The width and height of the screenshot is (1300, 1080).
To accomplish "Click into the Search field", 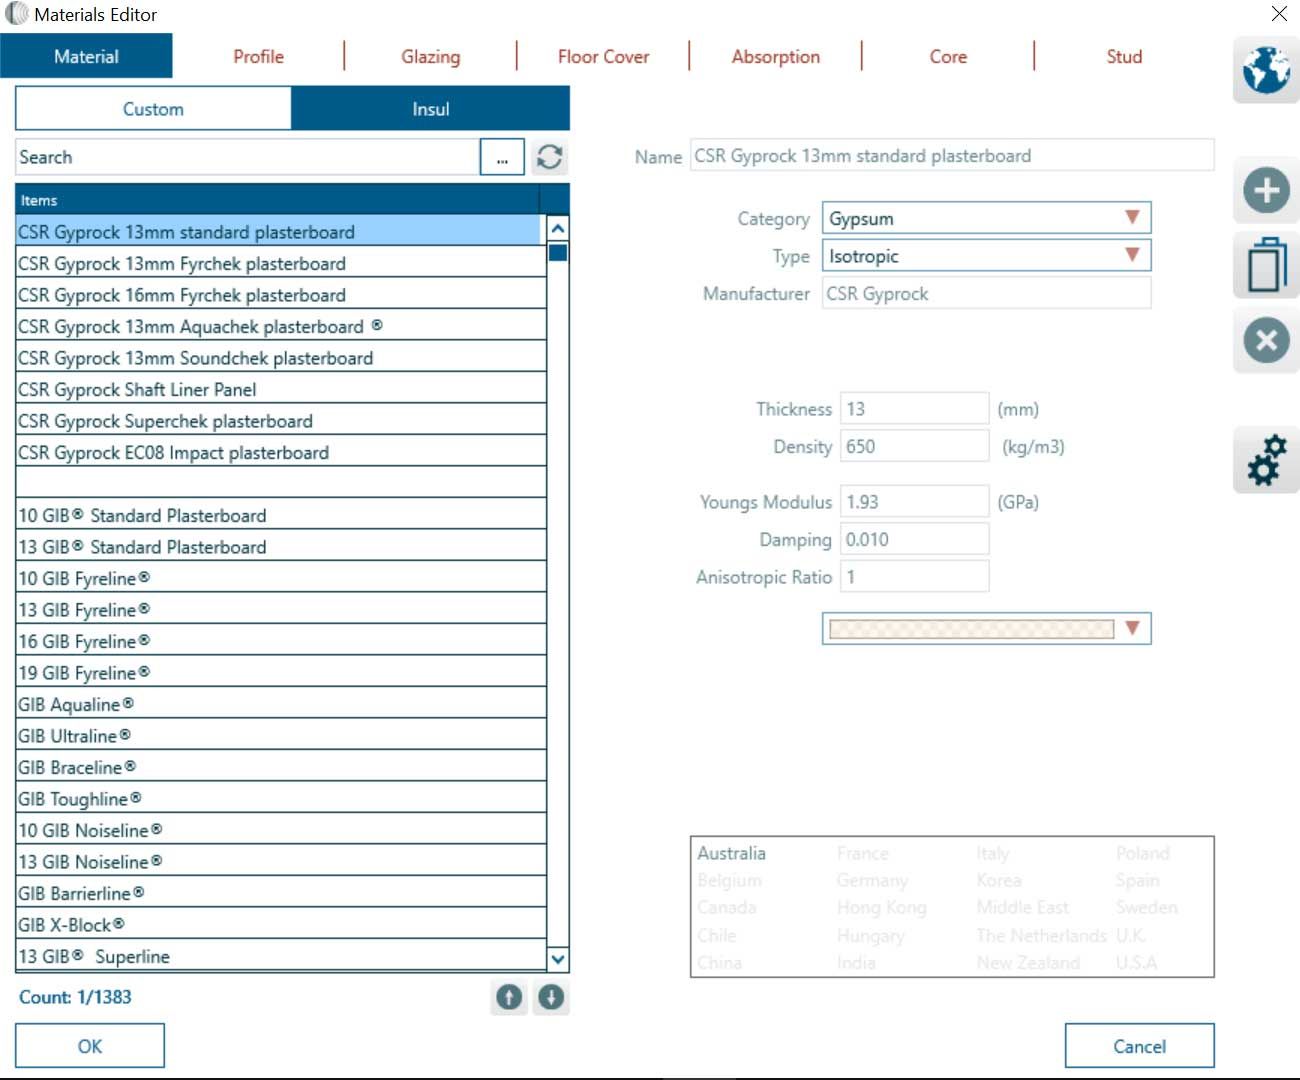I will (x=247, y=157).
